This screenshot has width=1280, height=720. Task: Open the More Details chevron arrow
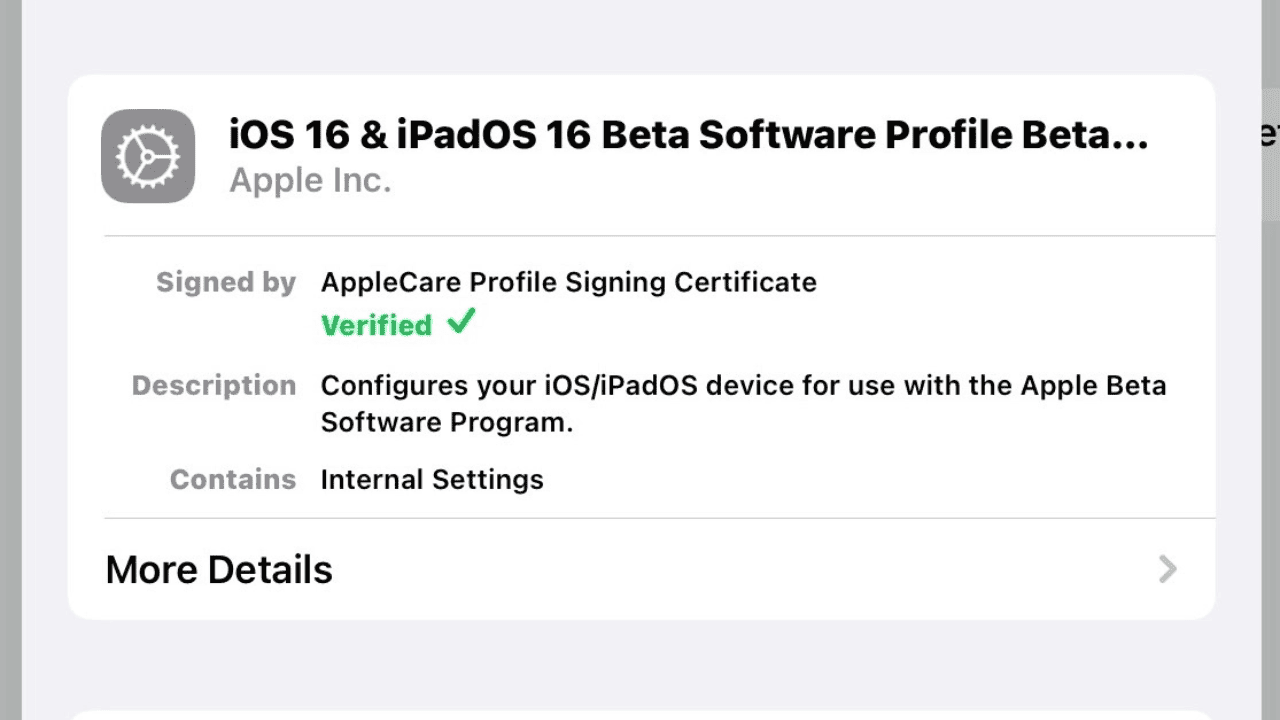(1167, 570)
